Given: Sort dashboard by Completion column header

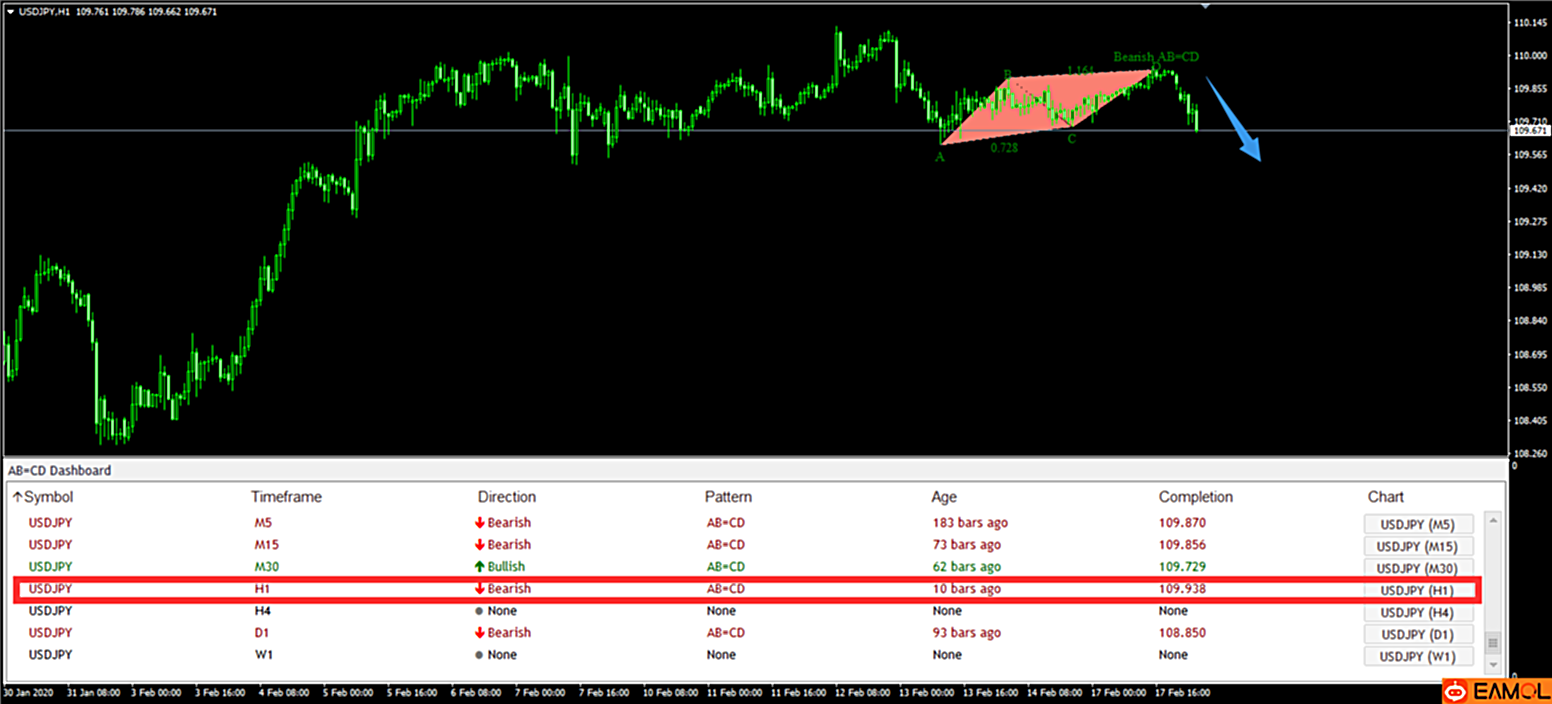Looking at the screenshot, I should (1196, 497).
